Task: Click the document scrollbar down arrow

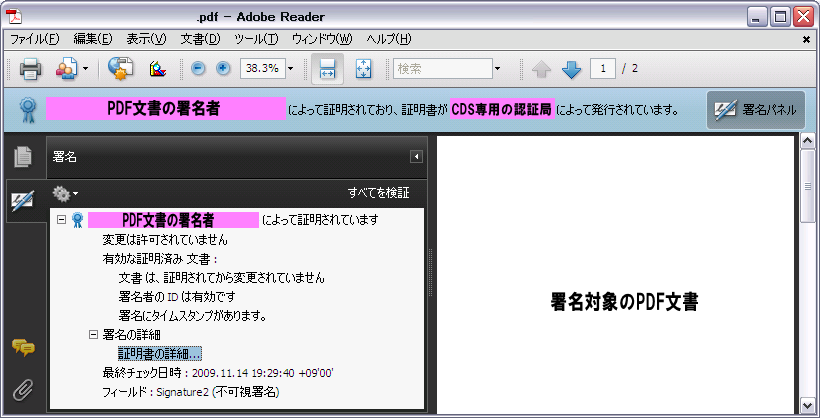Action: [x=808, y=404]
